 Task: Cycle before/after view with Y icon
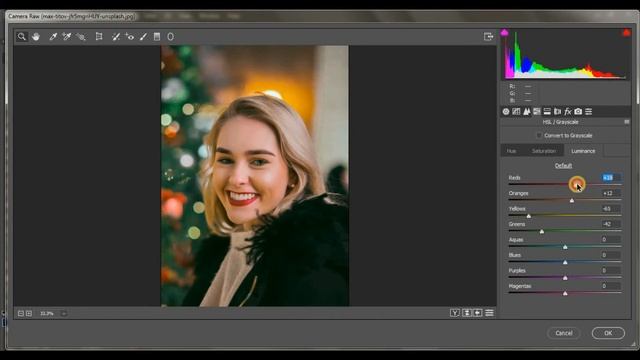[x=455, y=313]
